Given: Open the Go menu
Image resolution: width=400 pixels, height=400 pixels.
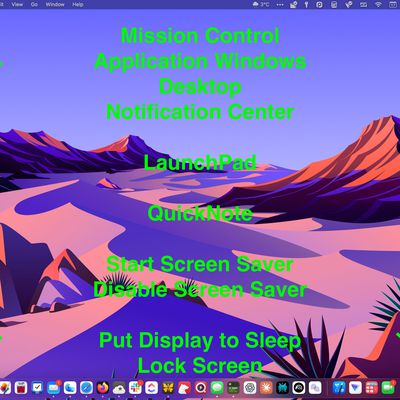Looking at the screenshot, I should tap(34, 5).
